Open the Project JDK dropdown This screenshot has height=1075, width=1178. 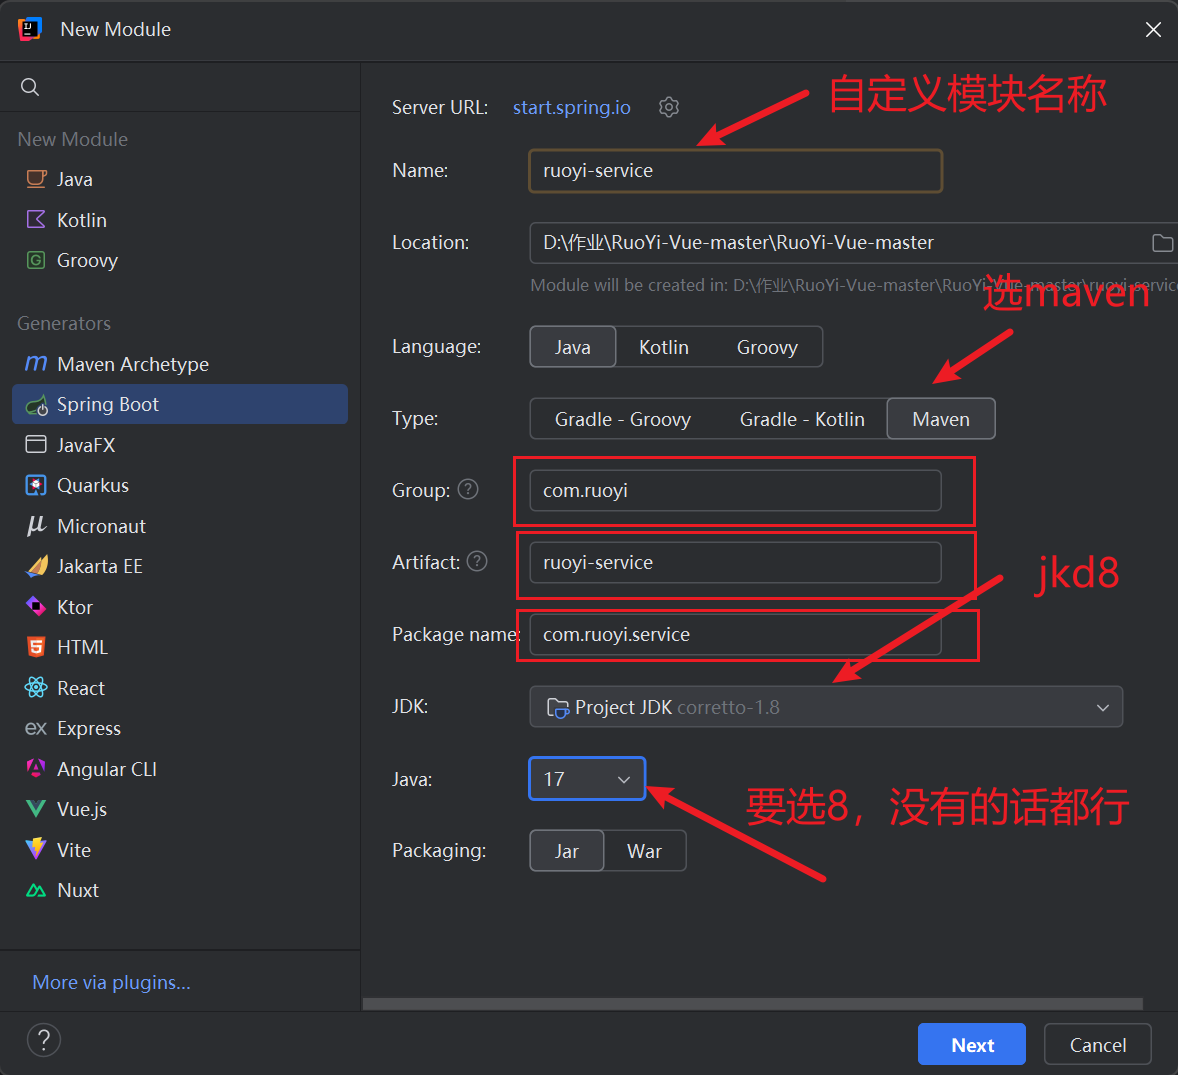[826, 707]
